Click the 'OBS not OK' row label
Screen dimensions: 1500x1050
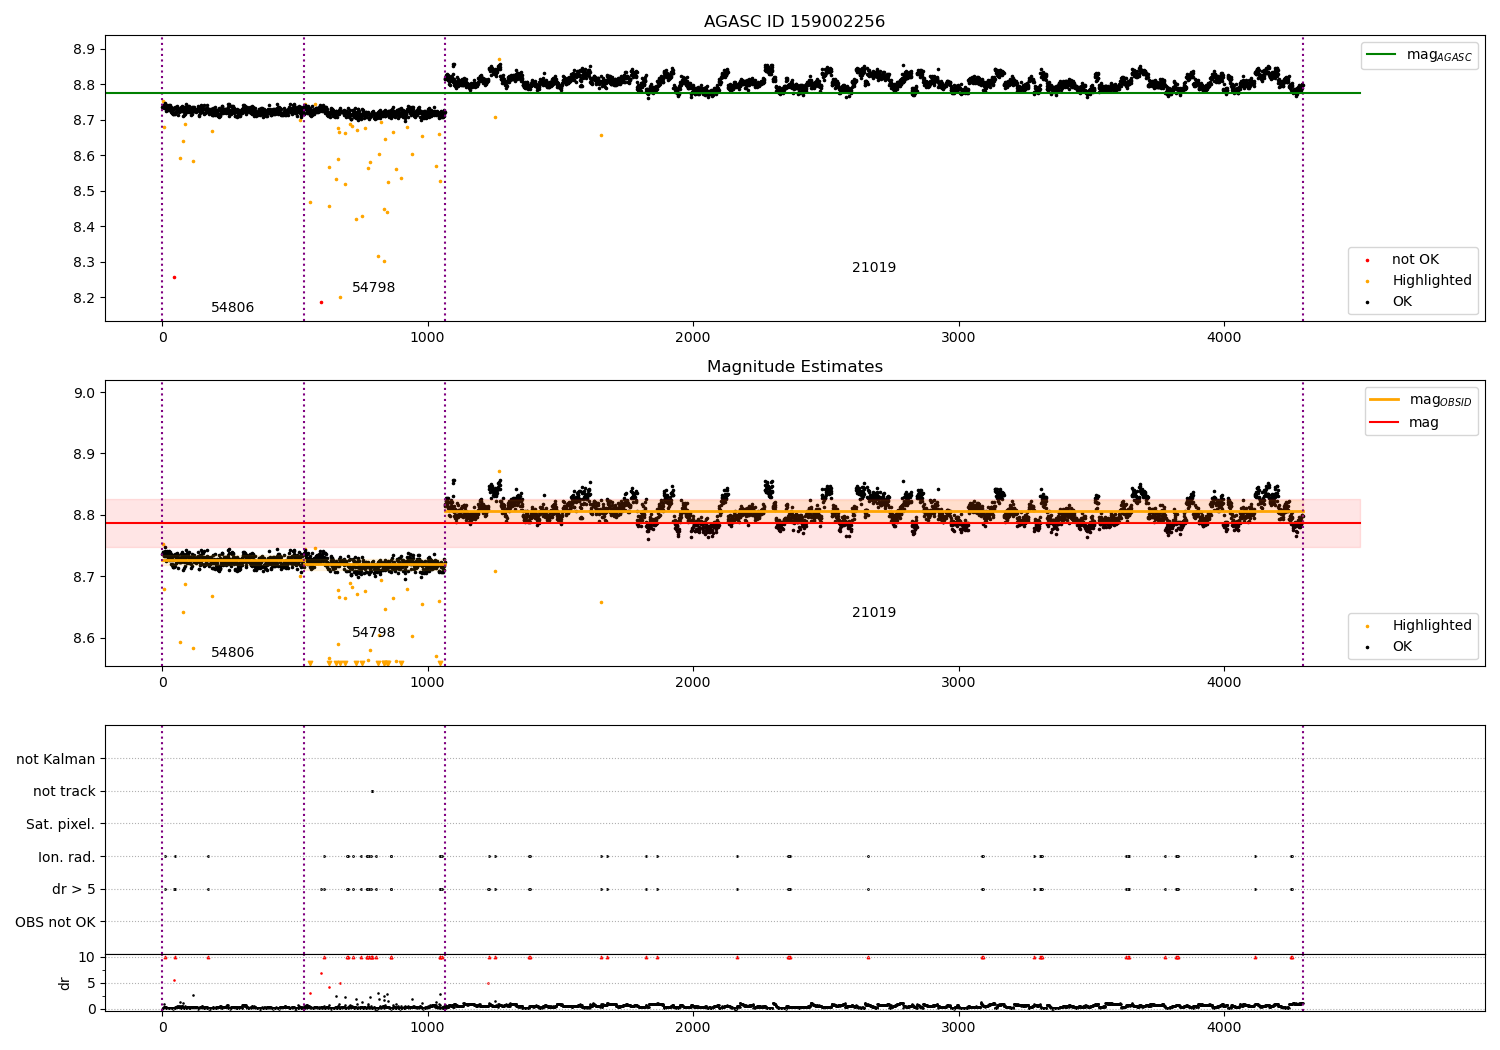click(x=56, y=922)
